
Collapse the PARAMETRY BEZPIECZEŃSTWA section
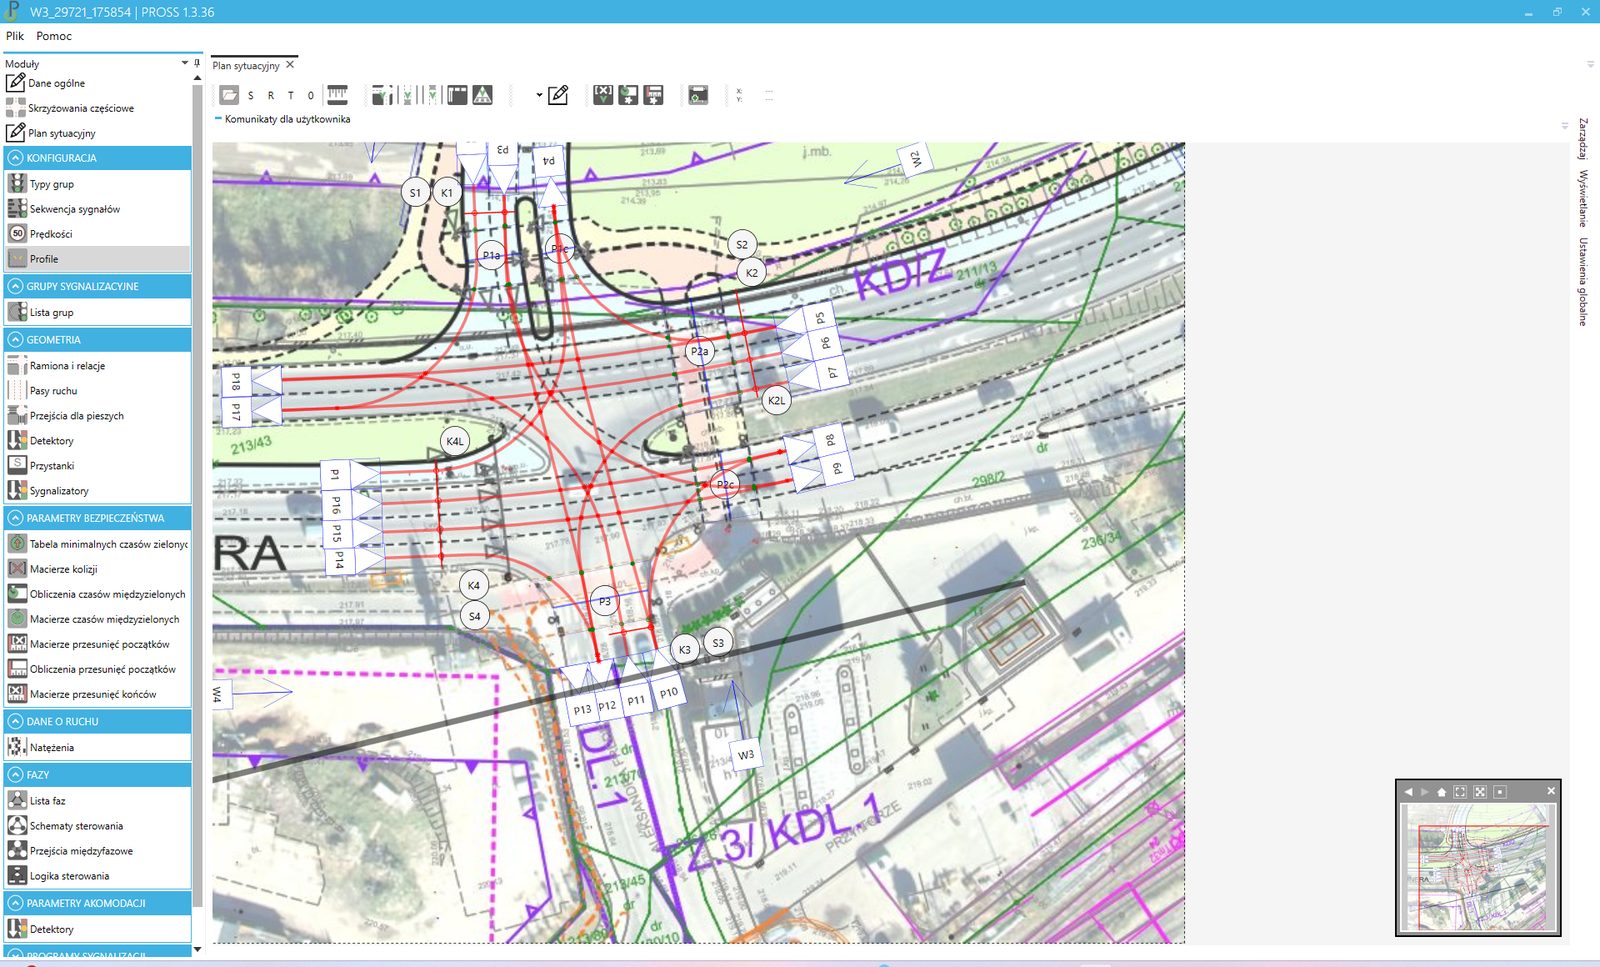click(15, 518)
